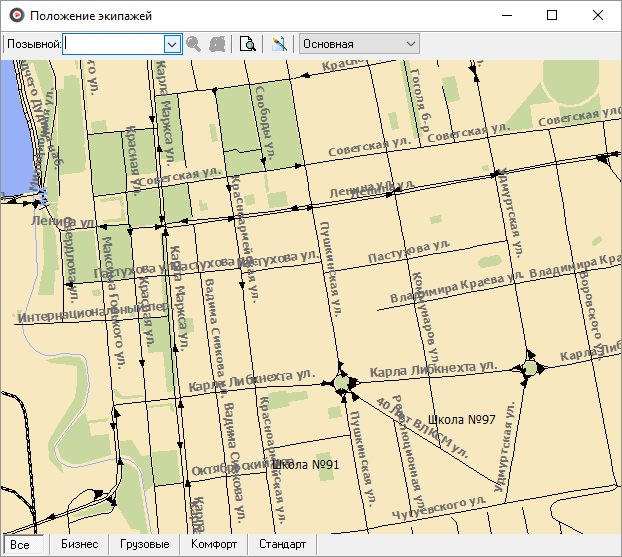
Task: Click the Школа №97 map label
Action: pos(461,418)
